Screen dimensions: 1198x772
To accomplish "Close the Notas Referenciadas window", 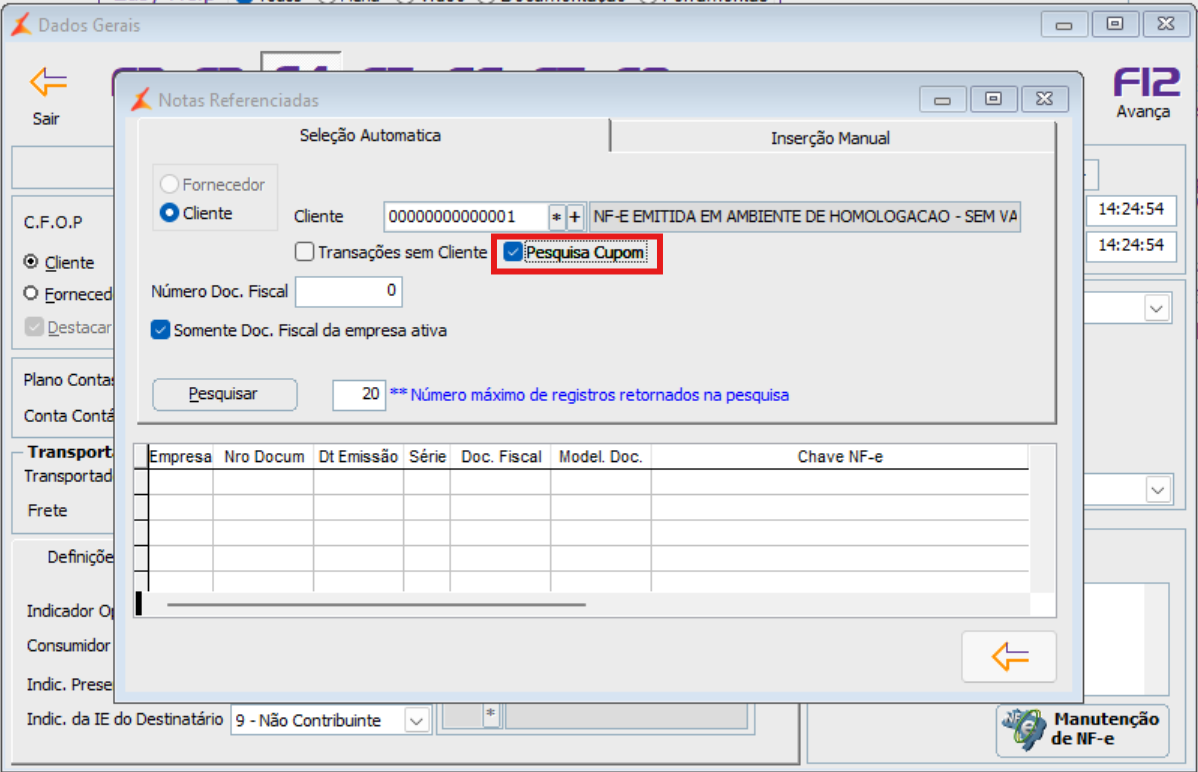I will [1044, 99].
